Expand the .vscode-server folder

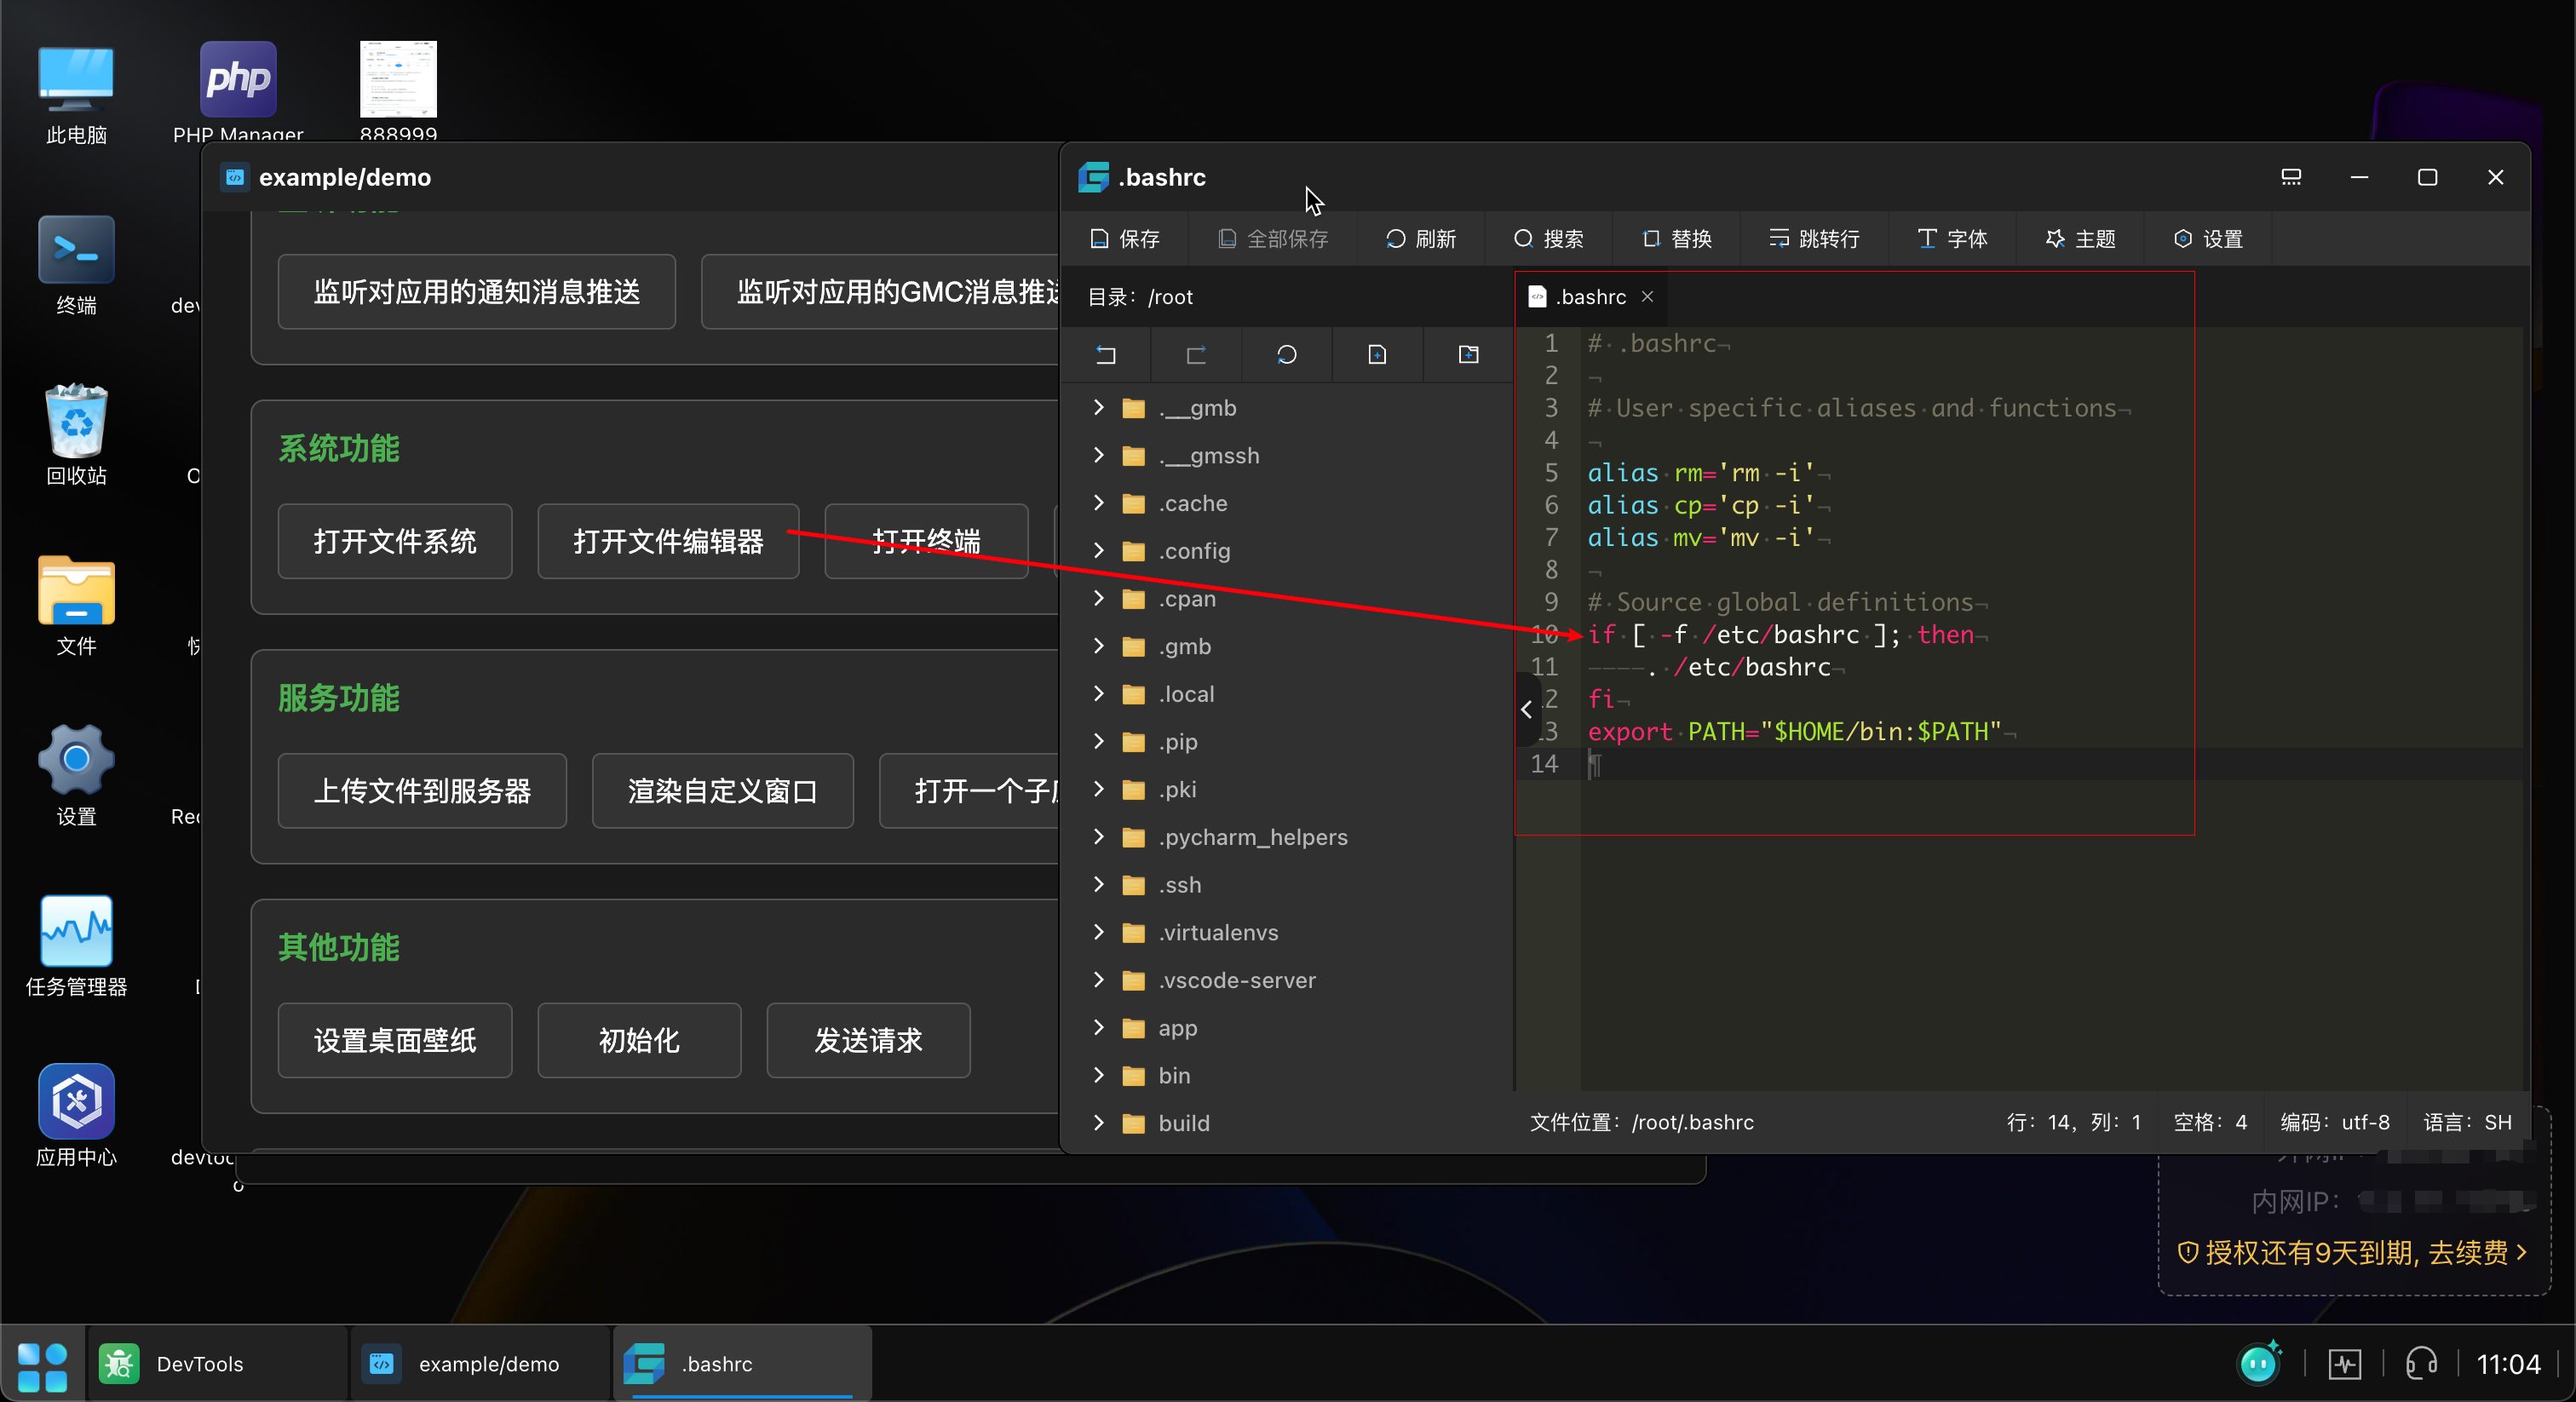(1099, 980)
